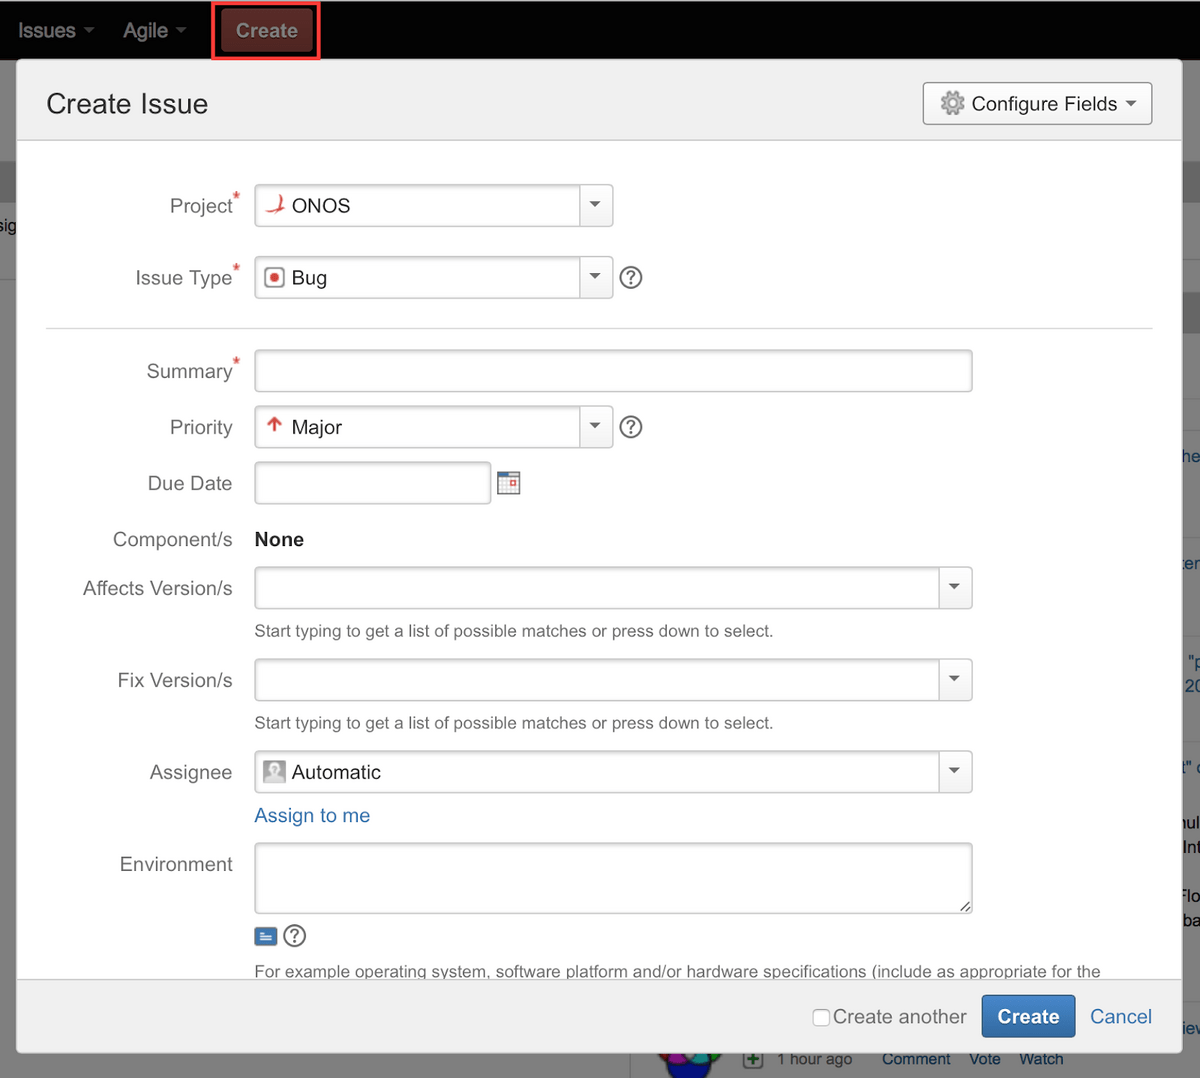
Task: Click the Assign to me link
Action: tap(311, 815)
